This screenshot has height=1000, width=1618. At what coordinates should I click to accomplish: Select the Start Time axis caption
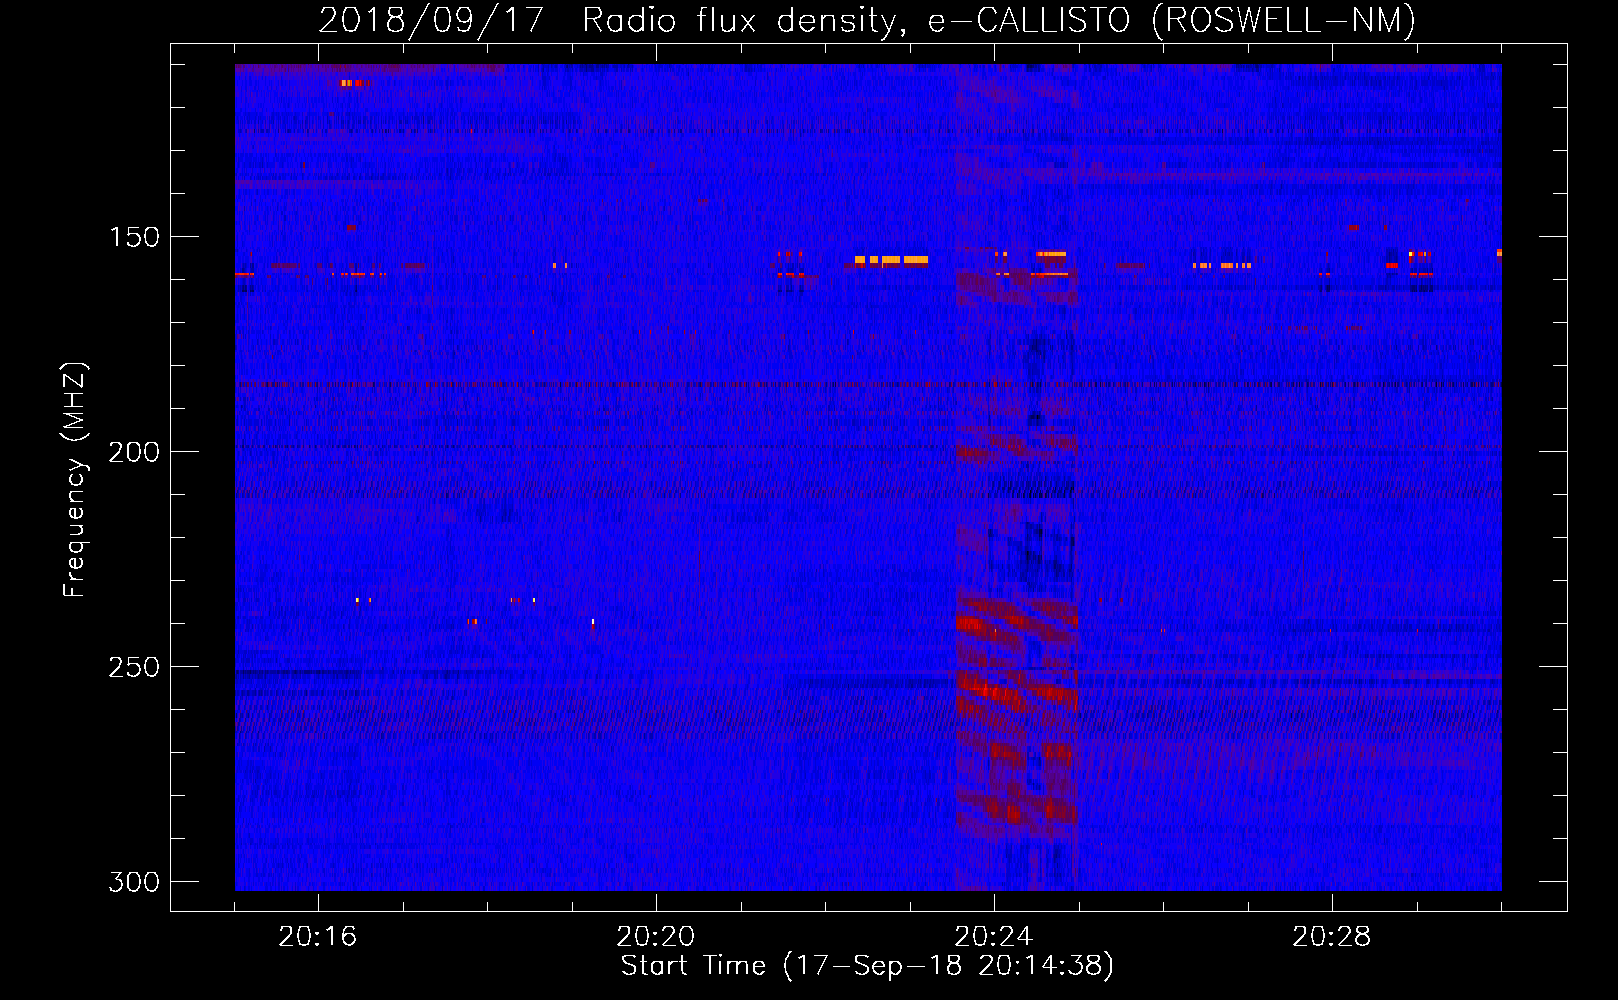tap(867, 966)
